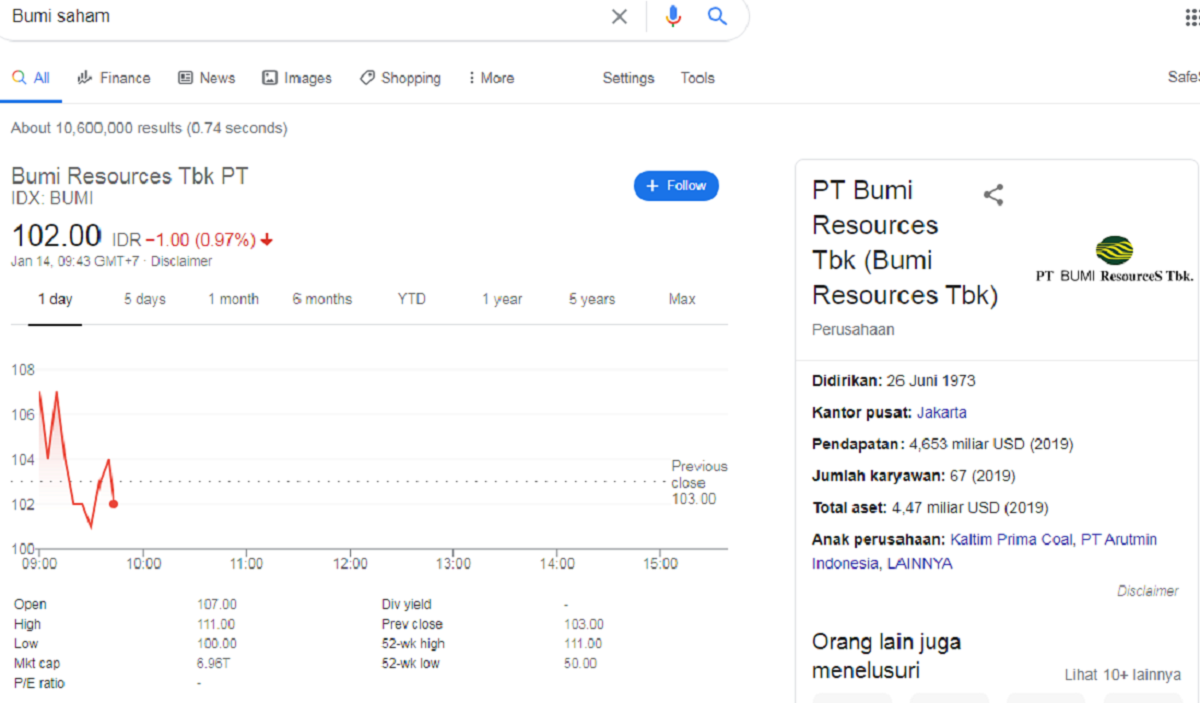Switch to the News tab

207,78
